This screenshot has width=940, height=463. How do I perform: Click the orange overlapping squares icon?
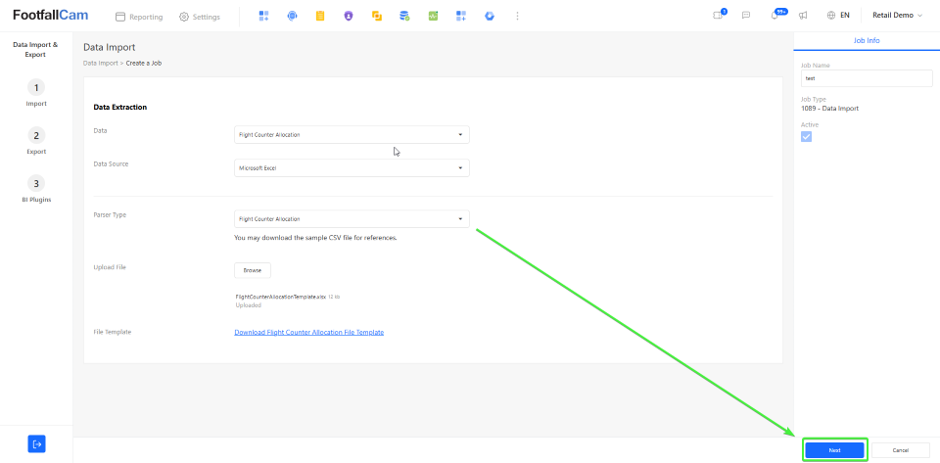[376, 16]
